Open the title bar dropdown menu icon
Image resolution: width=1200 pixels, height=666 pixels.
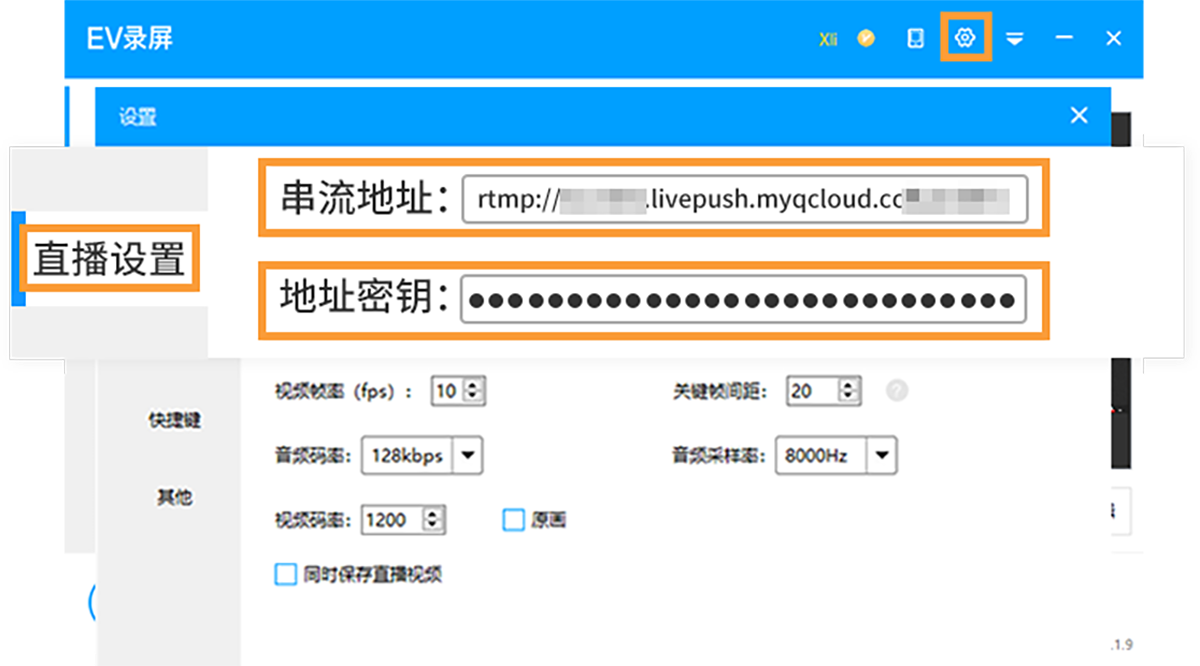(1015, 39)
